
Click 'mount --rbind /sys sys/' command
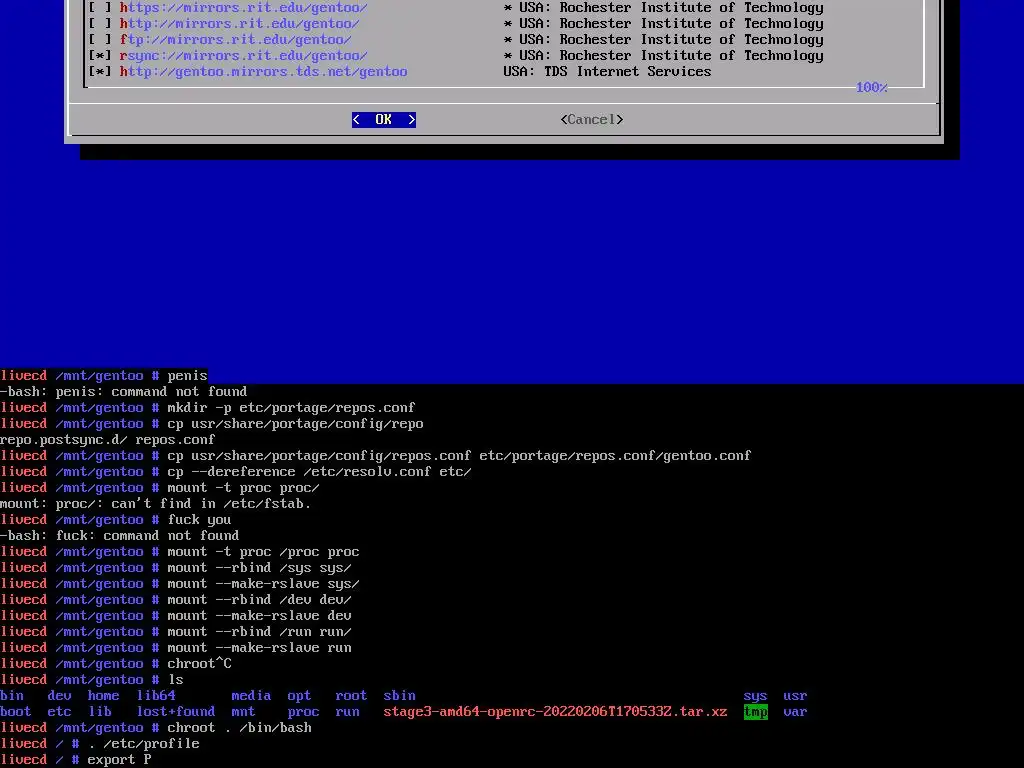pyautogui.click(x=259, y=568)
